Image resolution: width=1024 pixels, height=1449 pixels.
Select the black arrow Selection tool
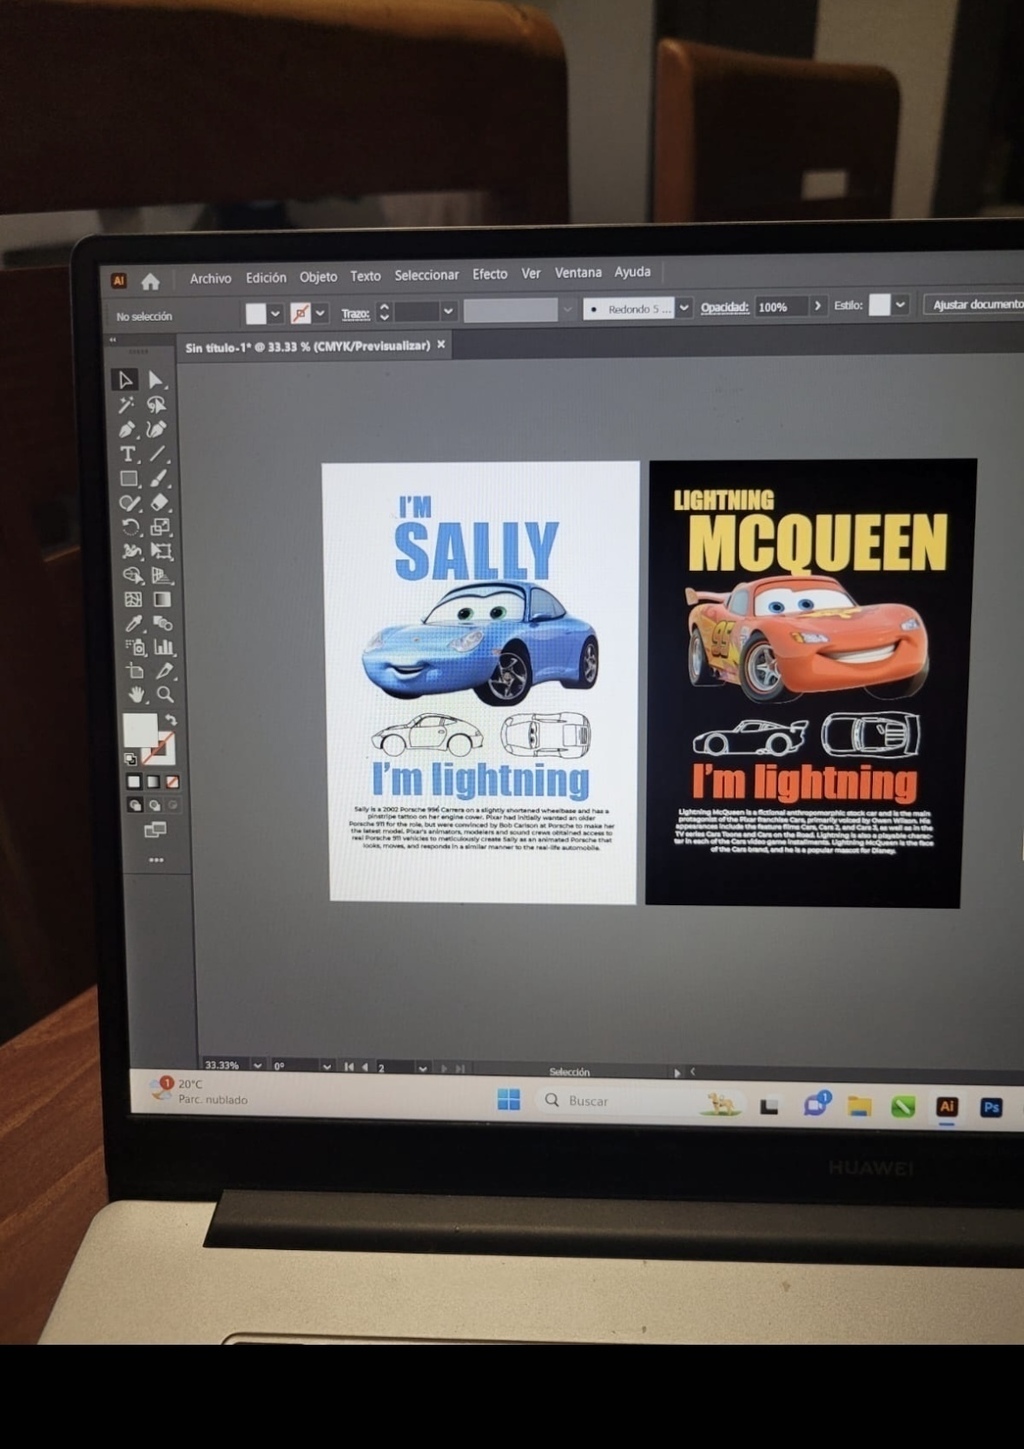[x=125, y=380]
